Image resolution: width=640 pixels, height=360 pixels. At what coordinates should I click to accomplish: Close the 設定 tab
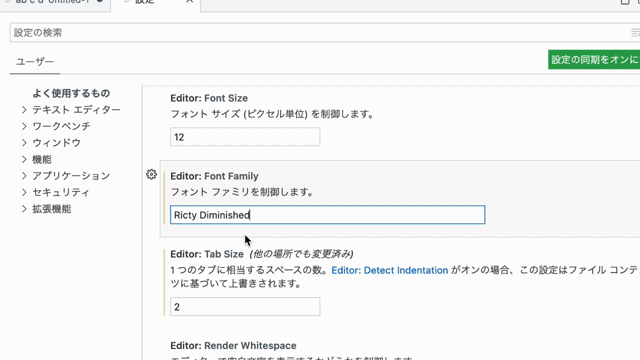190,2
